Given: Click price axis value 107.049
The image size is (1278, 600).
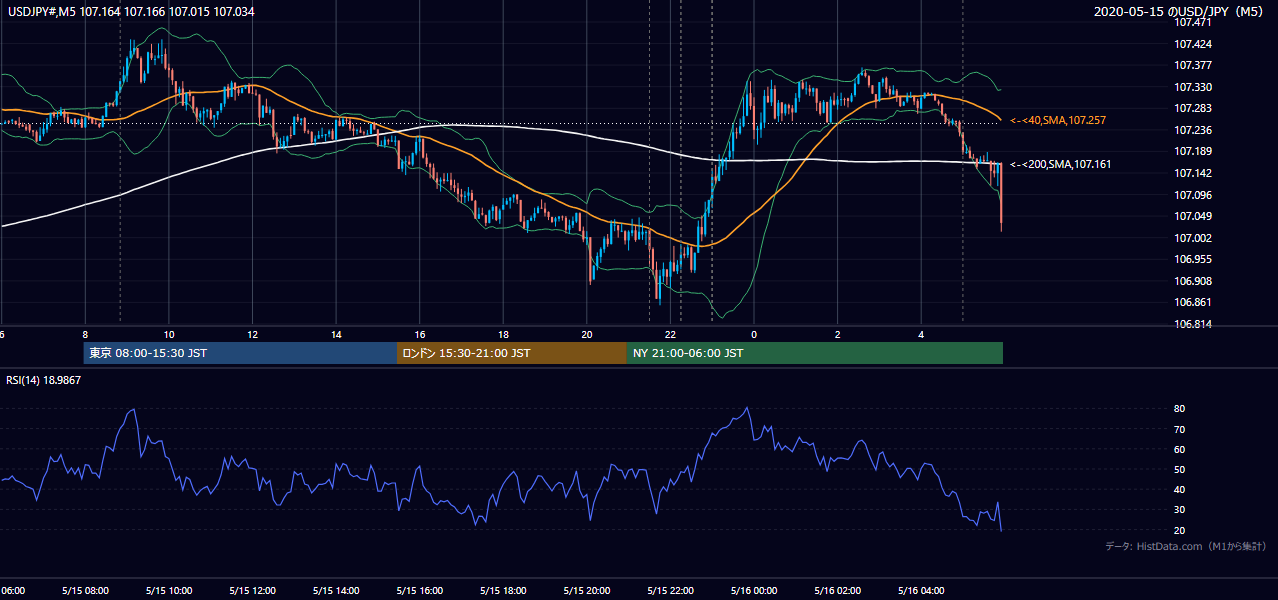Looking at the screenshot, I should tap(1193, 217).
